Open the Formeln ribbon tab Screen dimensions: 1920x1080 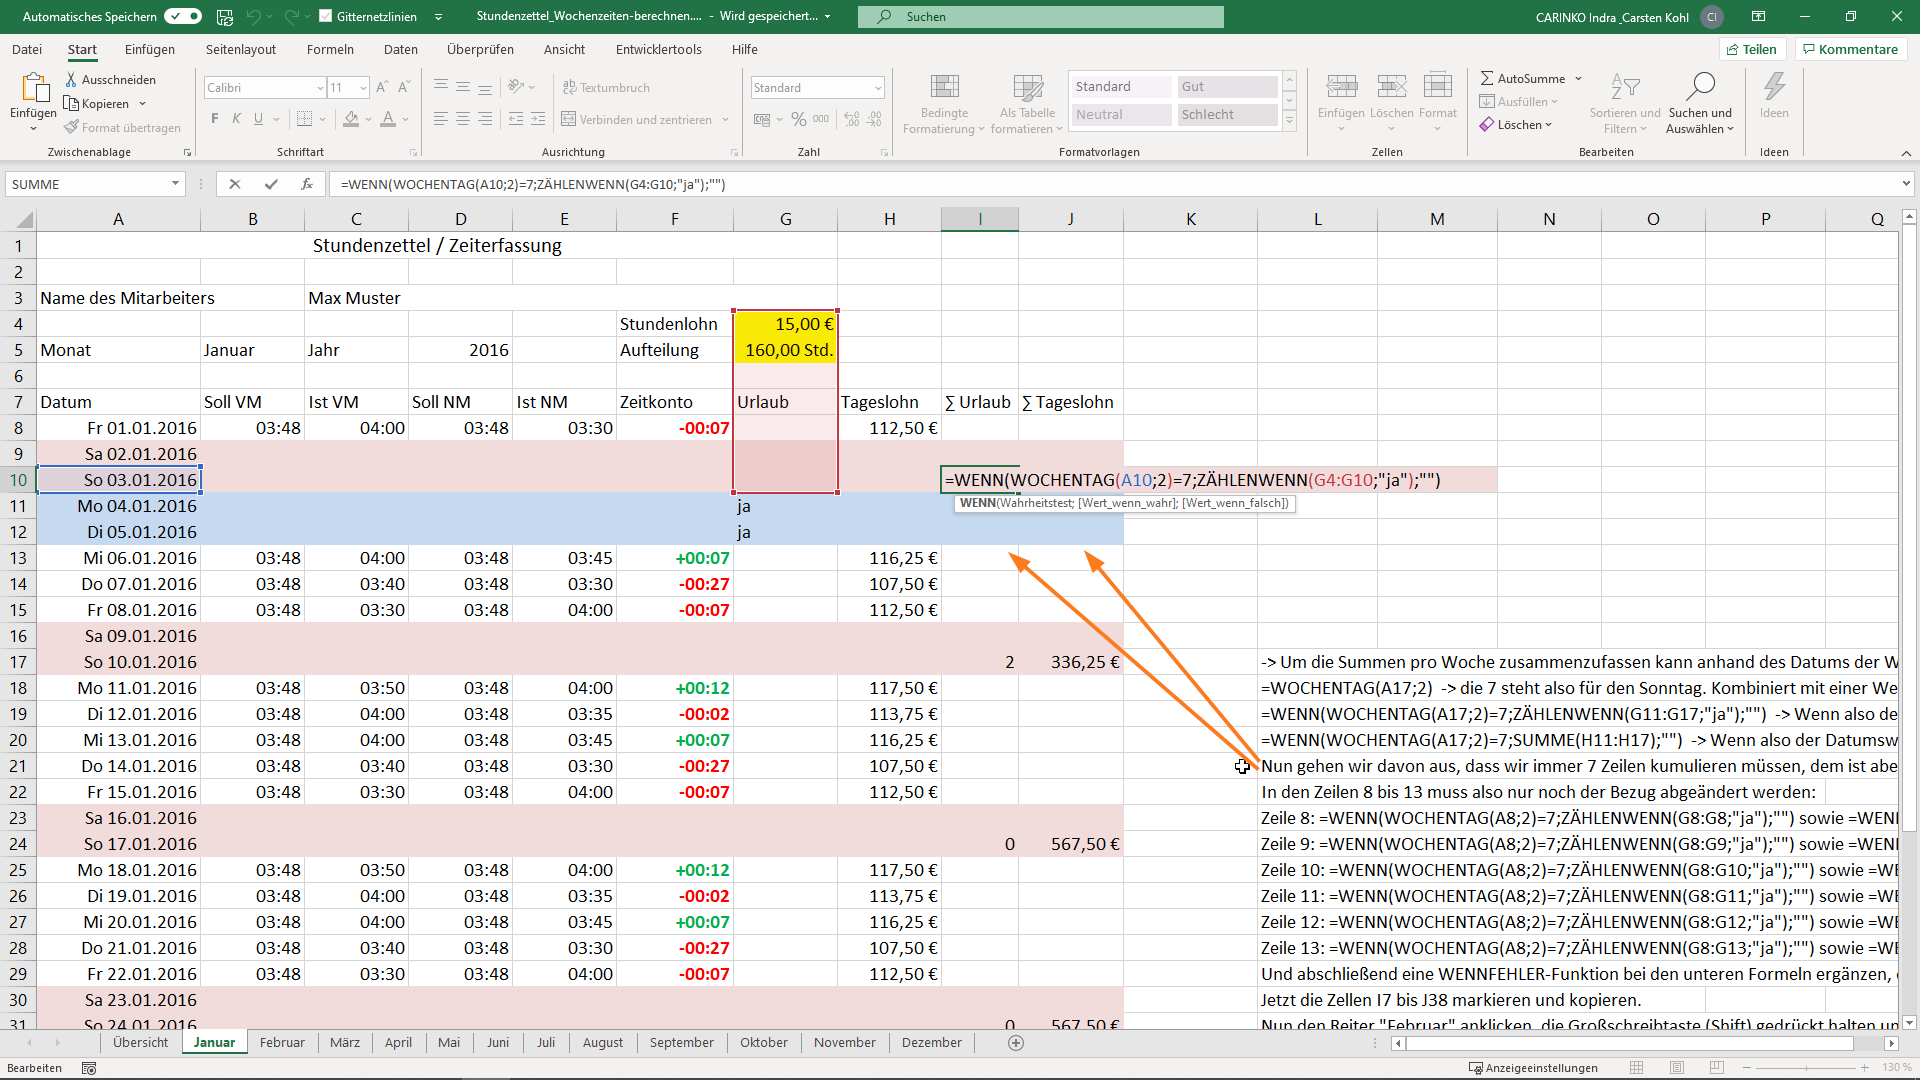pyautogui.click(x=330, y=49)
